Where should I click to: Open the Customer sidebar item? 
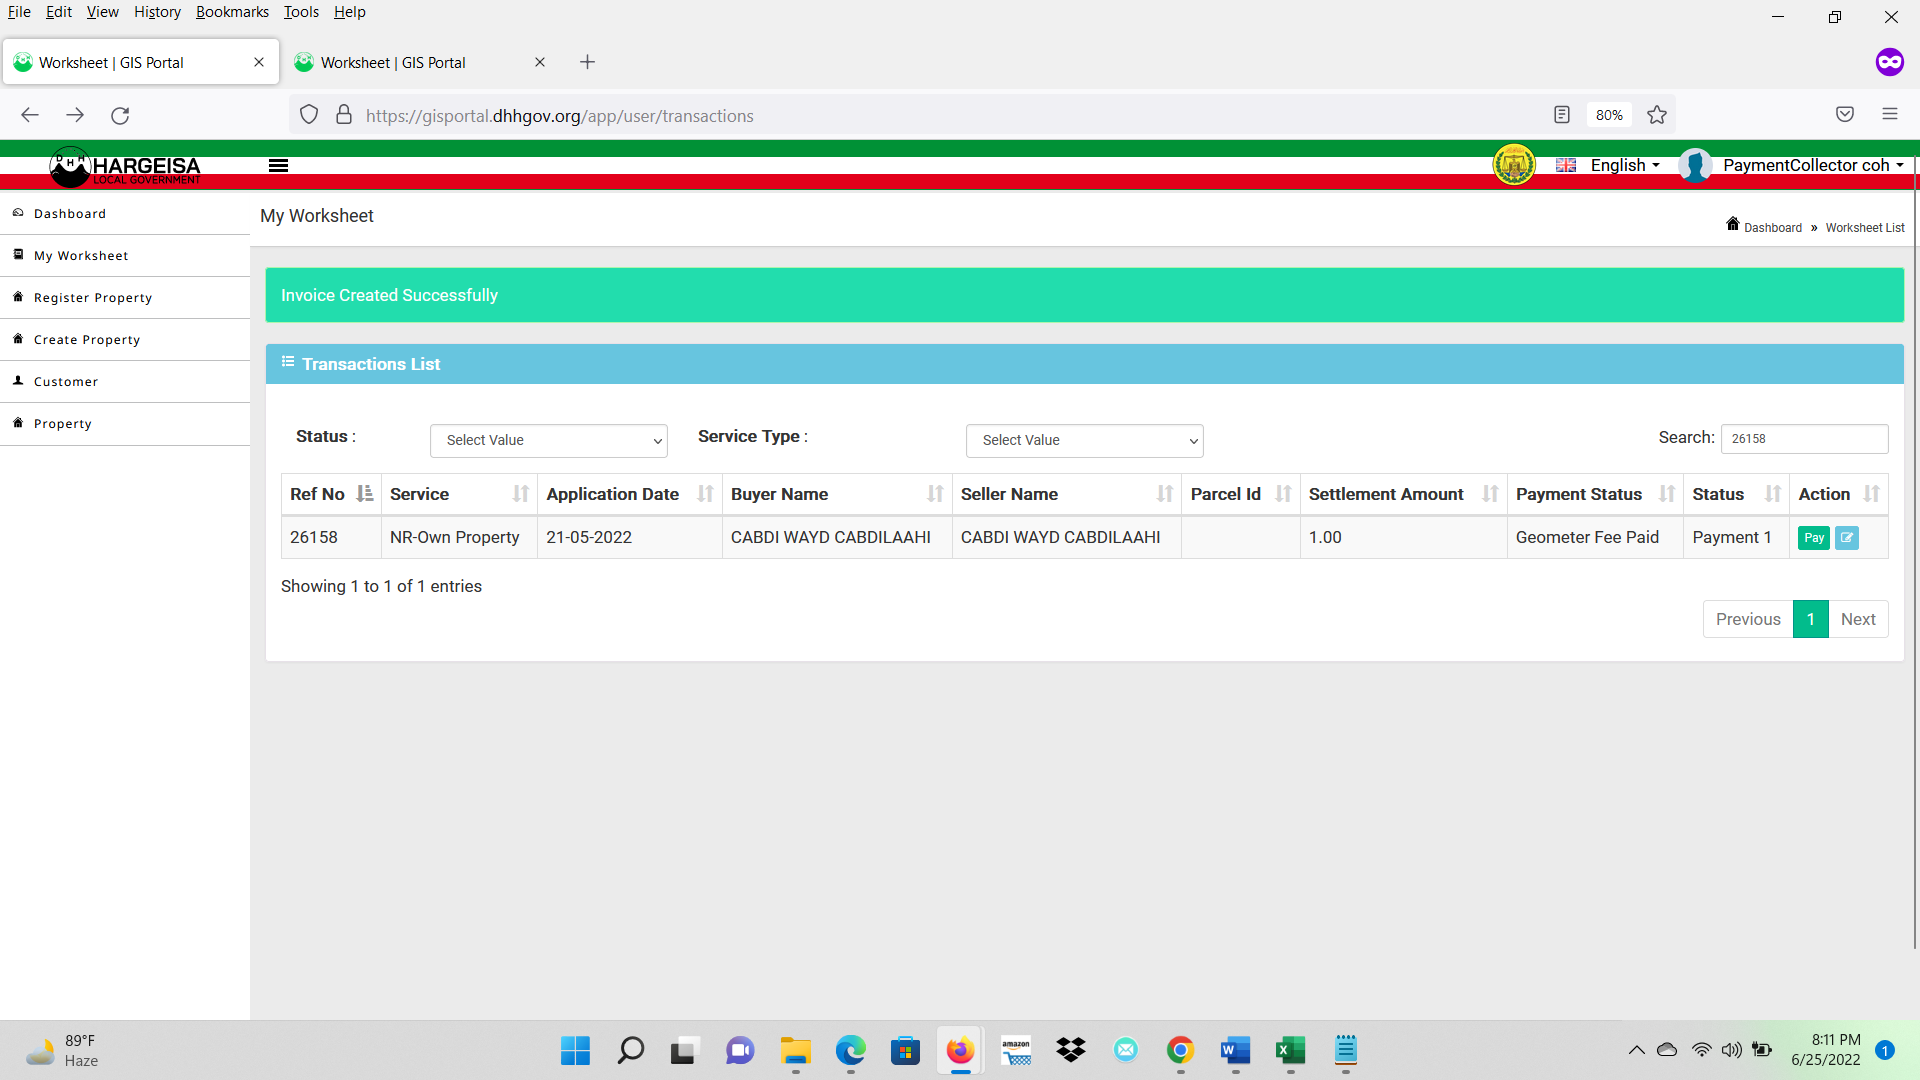coord(125,382)
